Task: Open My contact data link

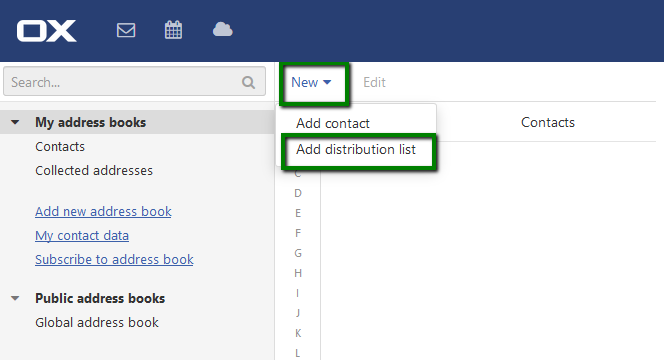Action: (x=82, y=235)
